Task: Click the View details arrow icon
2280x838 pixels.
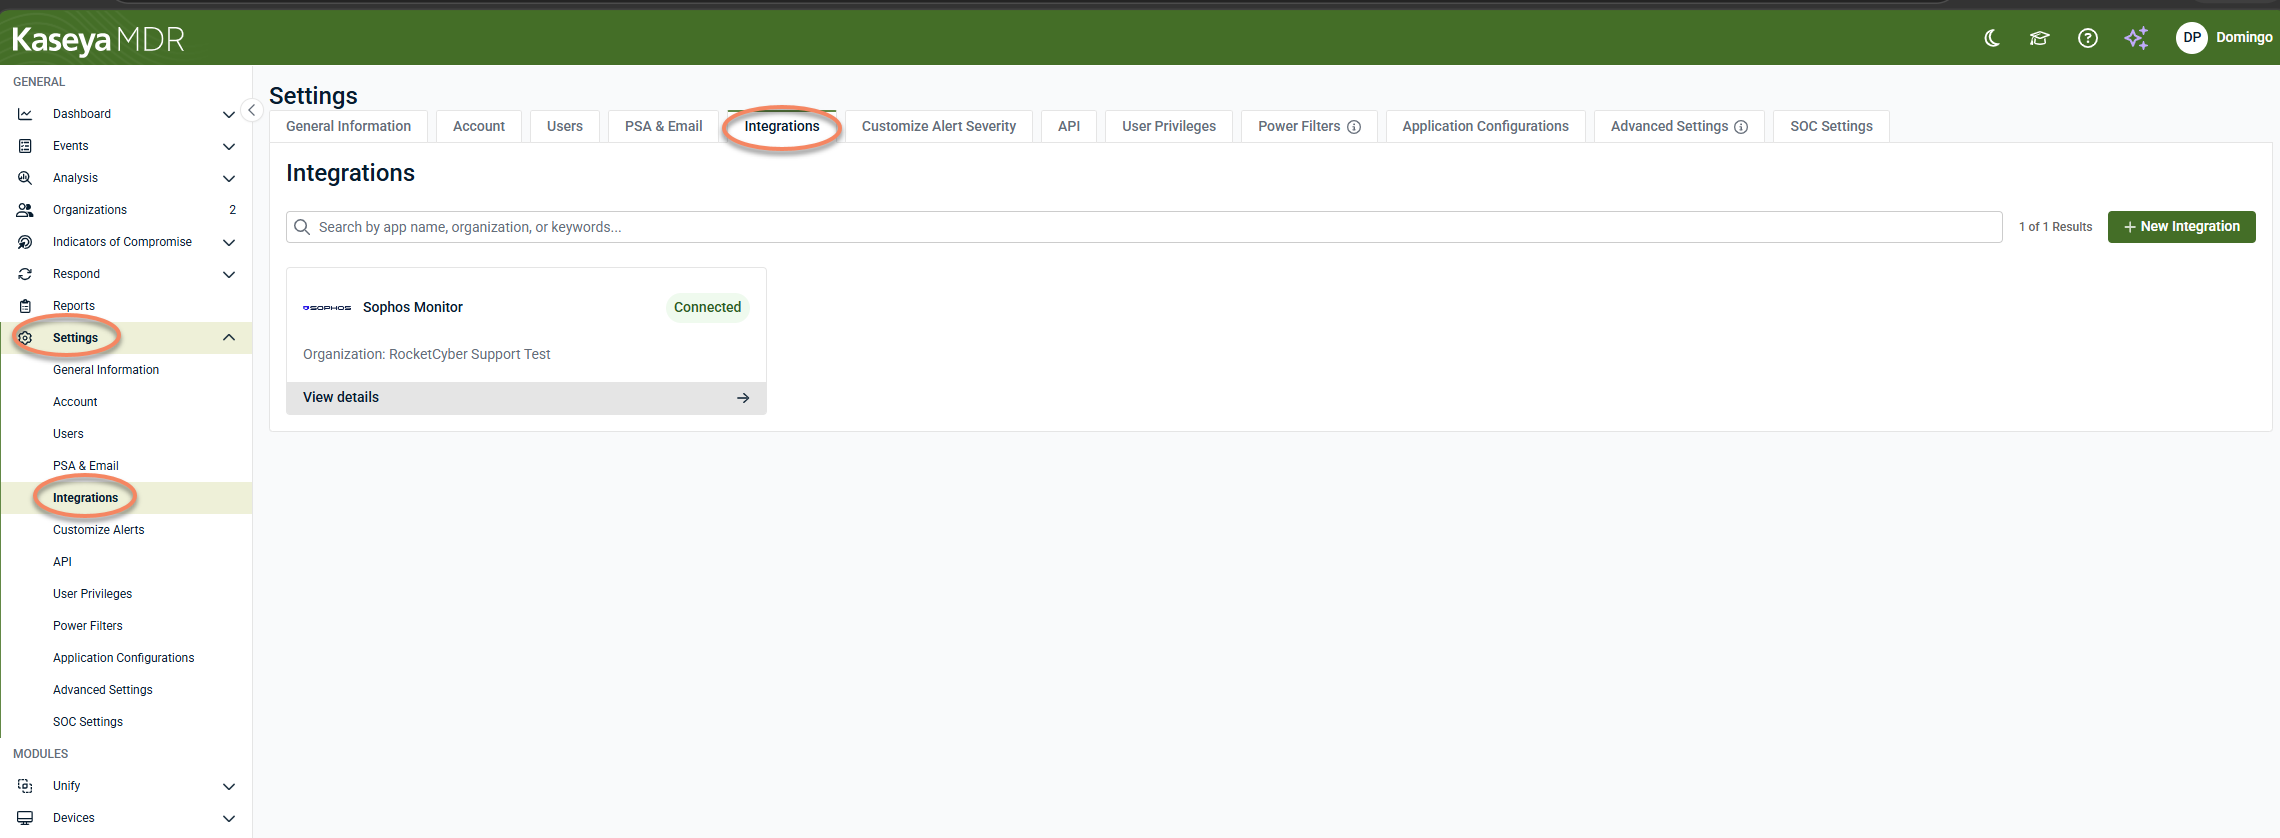Action: [743, 398]
